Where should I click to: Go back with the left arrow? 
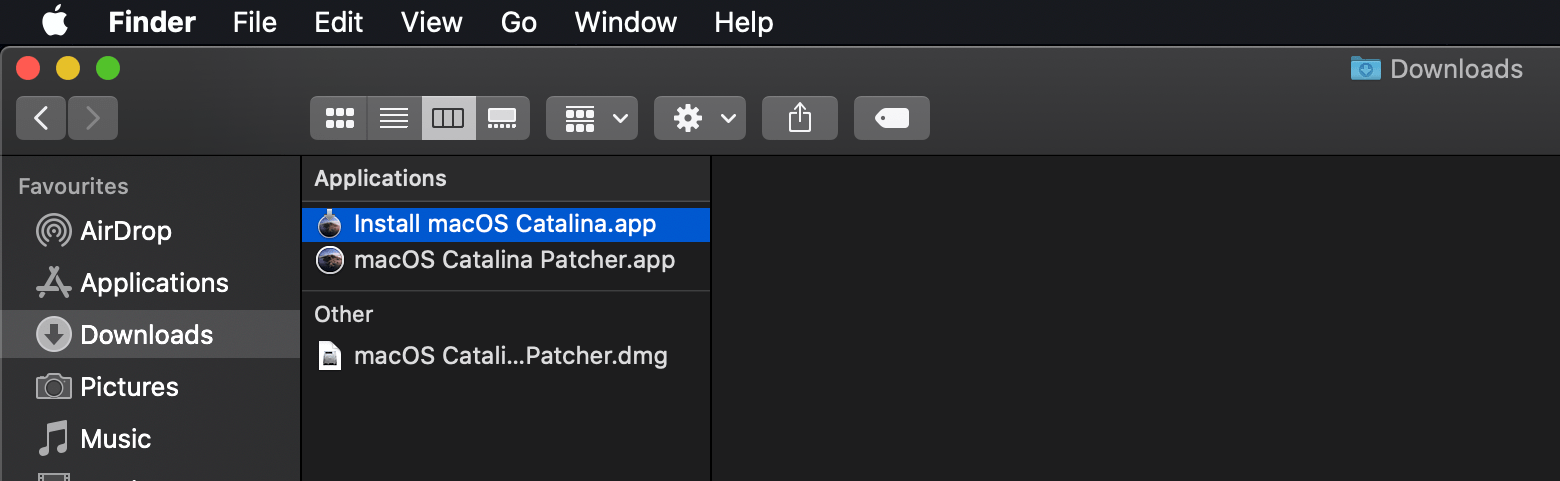point(41,118)
